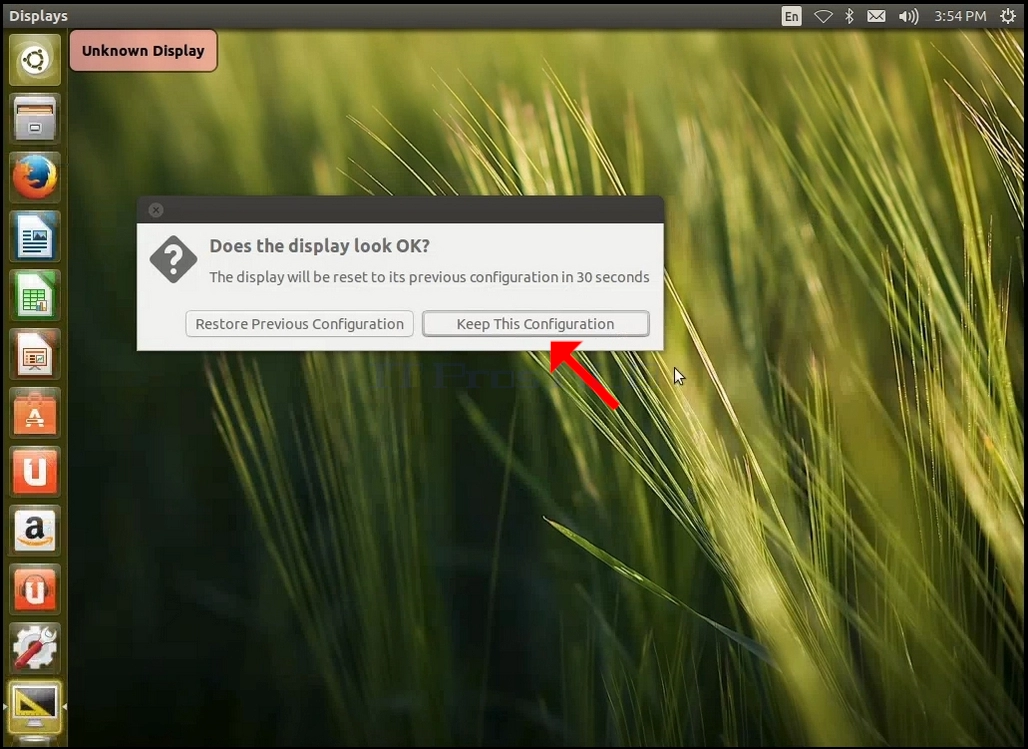Open the Files manager launcher icon
This screenshot has width=1028, height=749.
click(x=35, y=119)
